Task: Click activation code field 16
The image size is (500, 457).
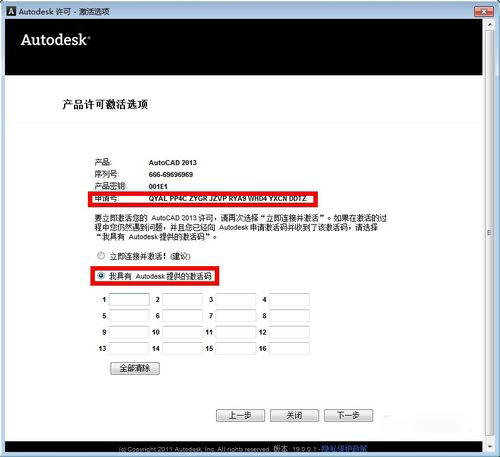Action: coord(289,348)
